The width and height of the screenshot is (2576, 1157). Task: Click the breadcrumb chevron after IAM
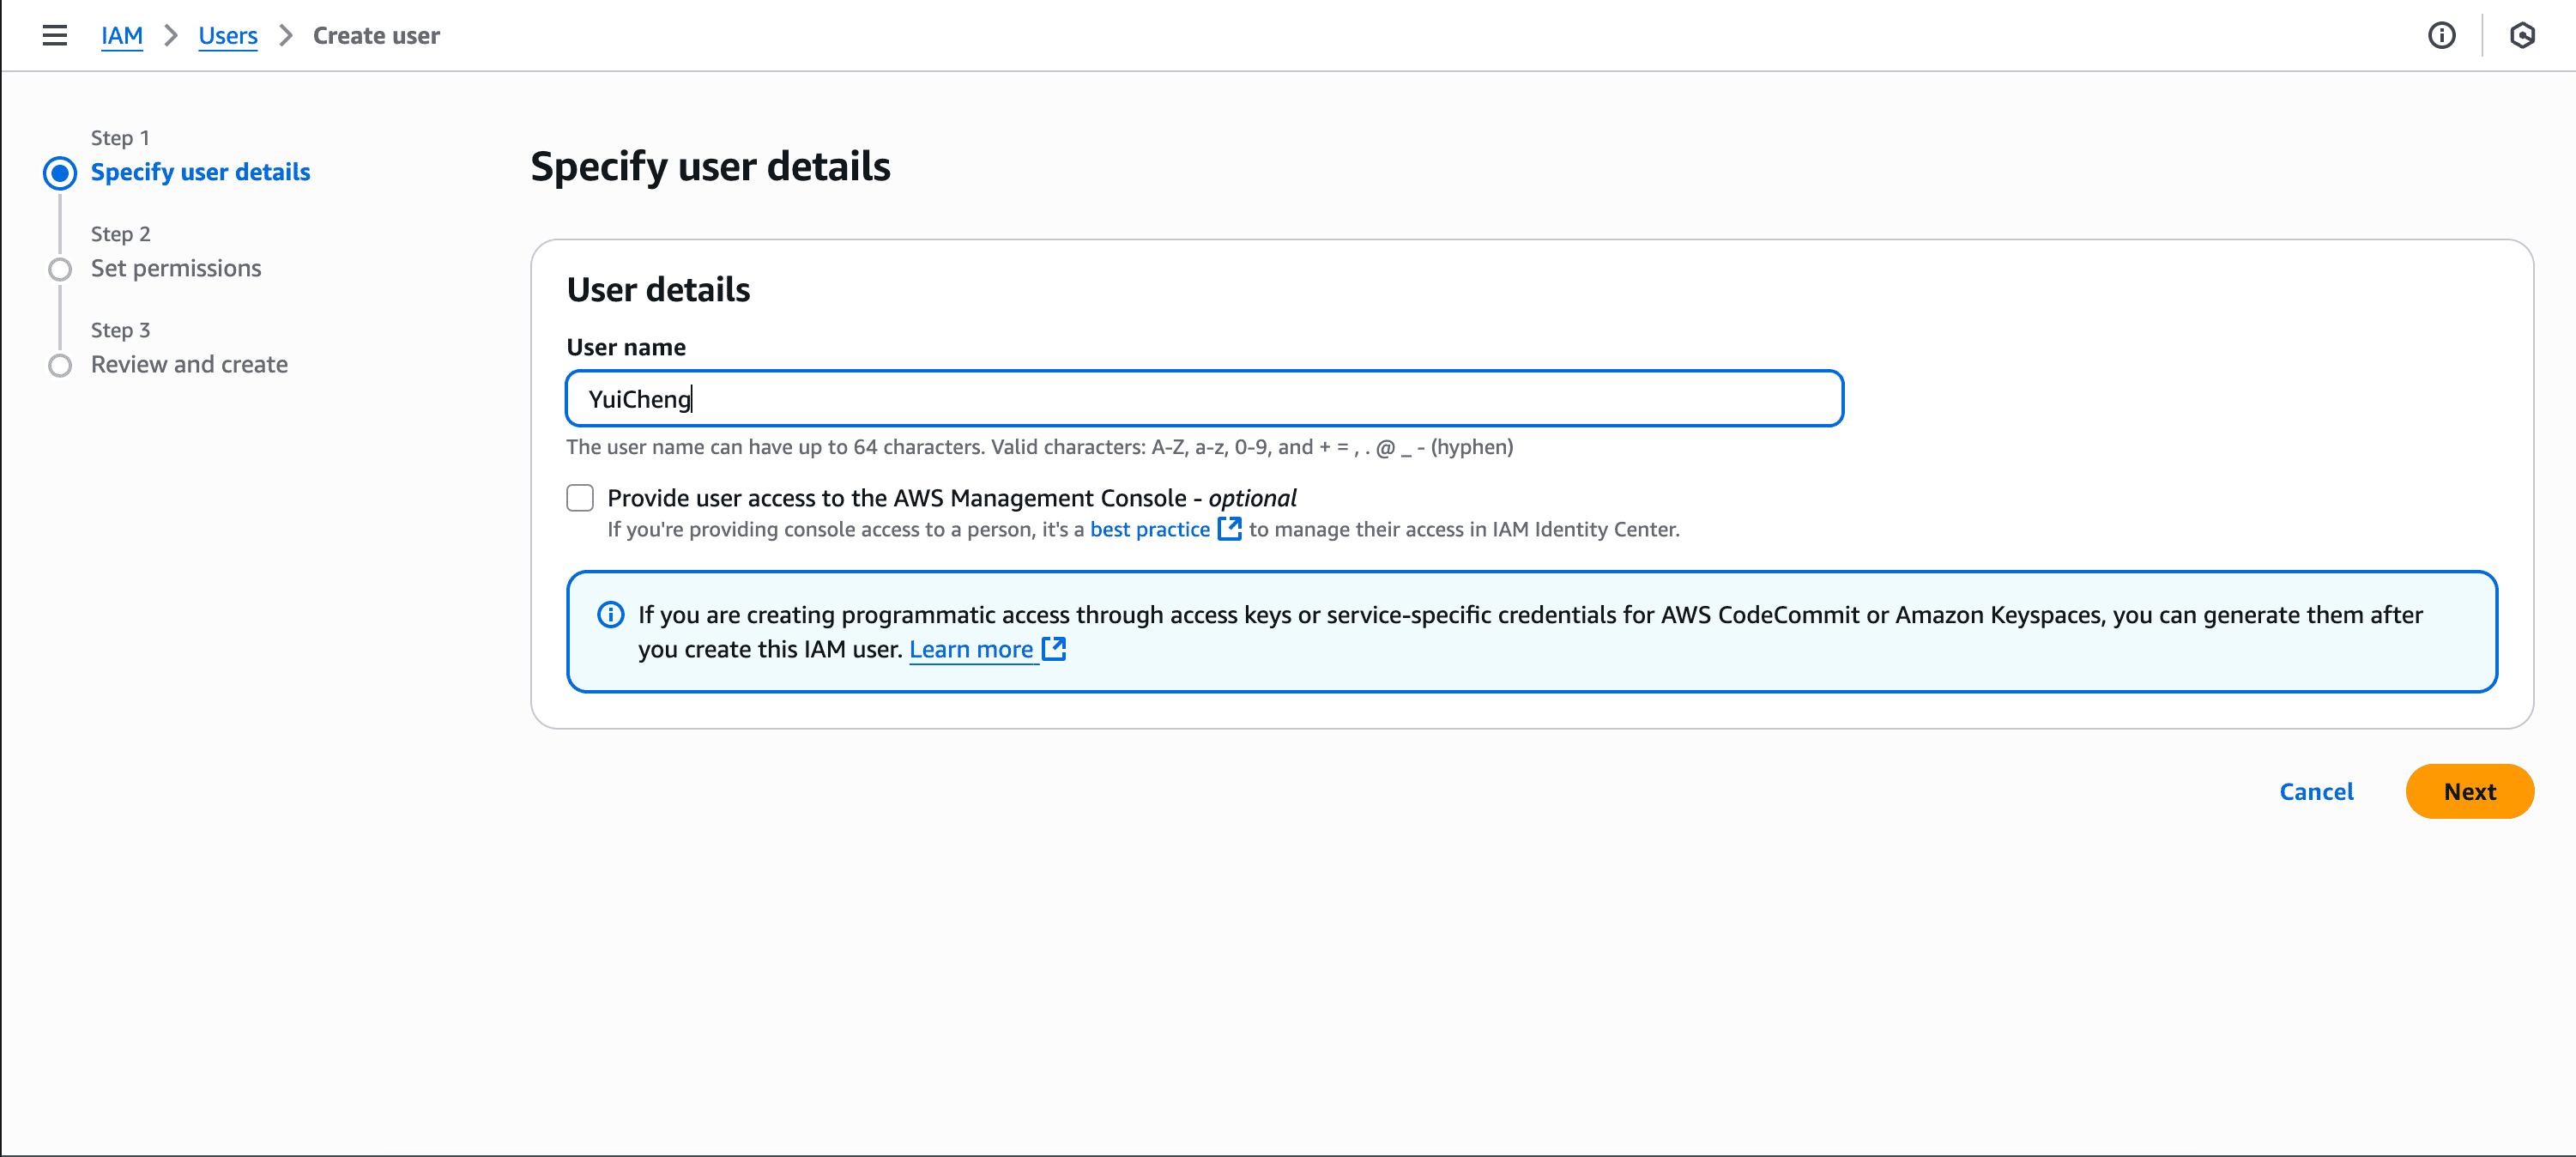point(171,36)
